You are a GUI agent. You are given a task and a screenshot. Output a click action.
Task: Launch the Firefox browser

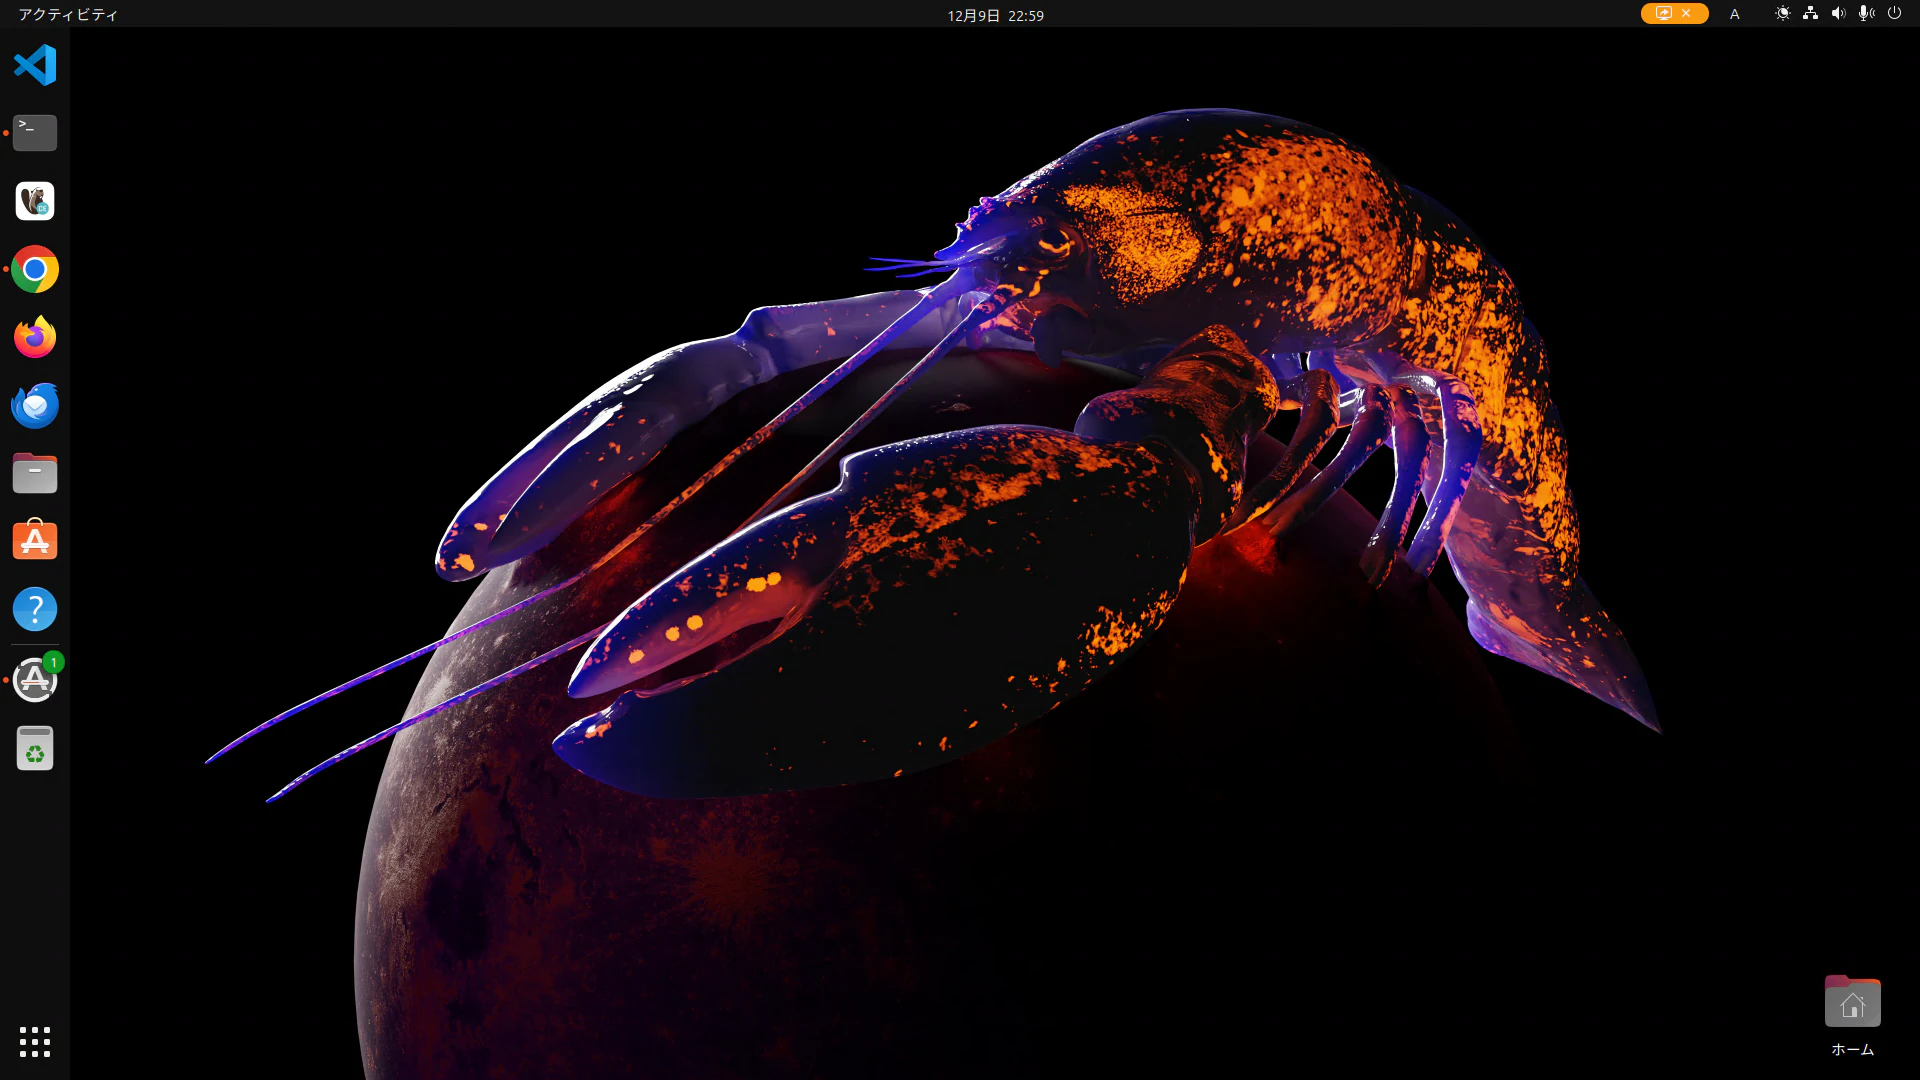point(35,338)
